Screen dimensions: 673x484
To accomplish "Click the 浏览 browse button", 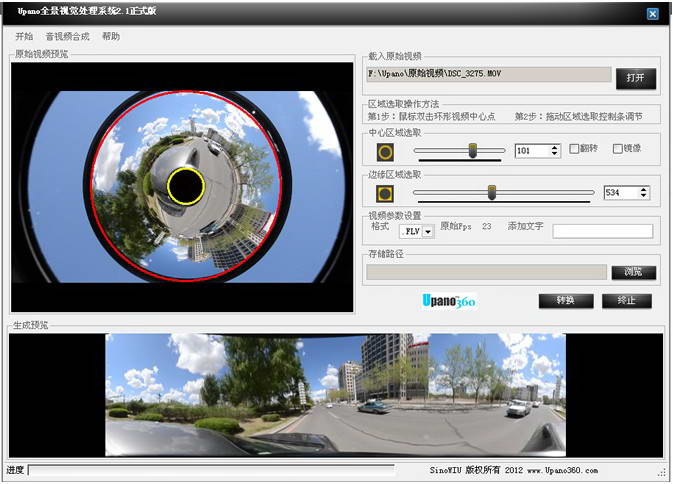I will click(634, 272).
